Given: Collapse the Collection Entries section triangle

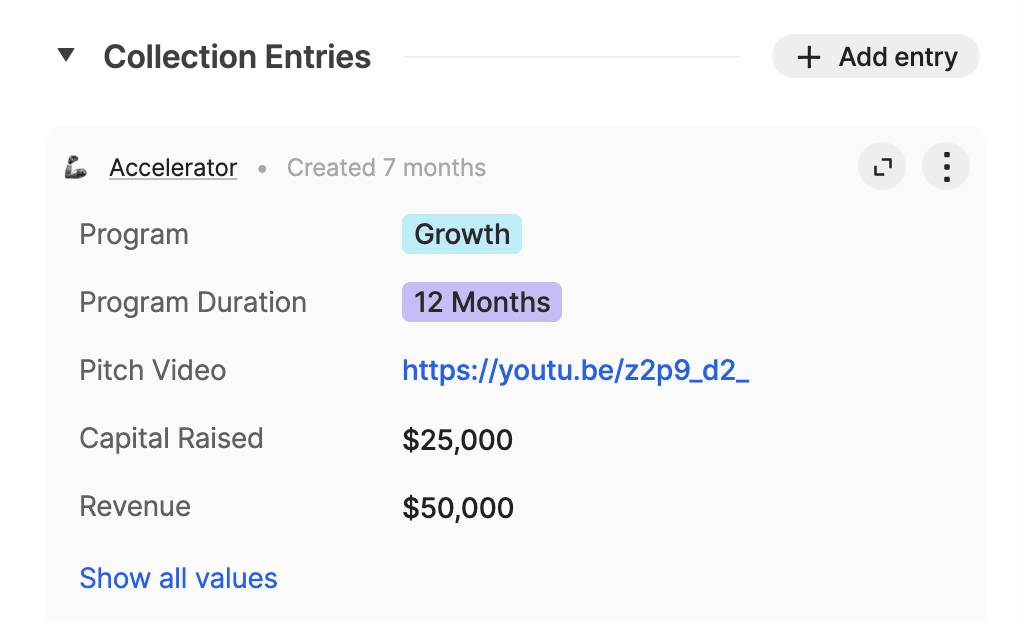Looking at the screenshot, I should pos(66,55).
